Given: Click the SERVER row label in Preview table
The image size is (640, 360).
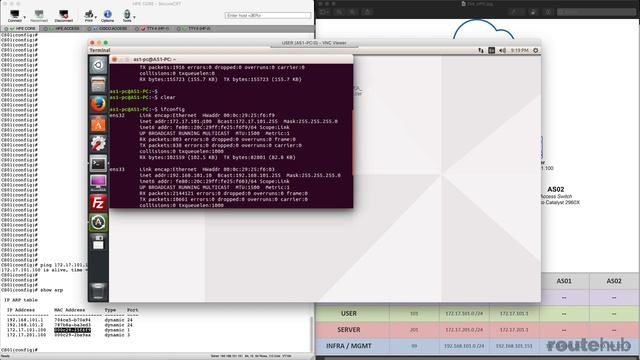Looking at the screenshot, I should 349,330.
